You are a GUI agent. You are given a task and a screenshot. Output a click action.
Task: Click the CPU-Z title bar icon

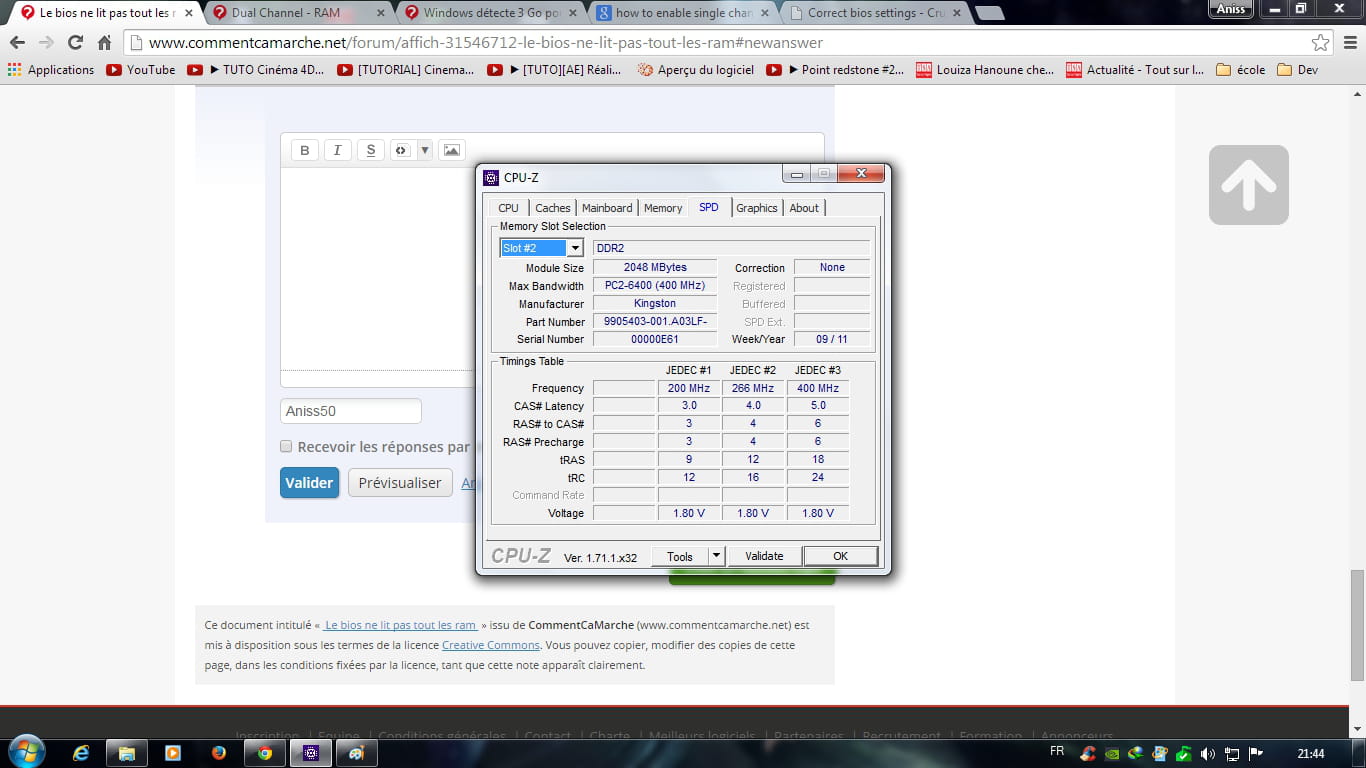tap(491, 178)
